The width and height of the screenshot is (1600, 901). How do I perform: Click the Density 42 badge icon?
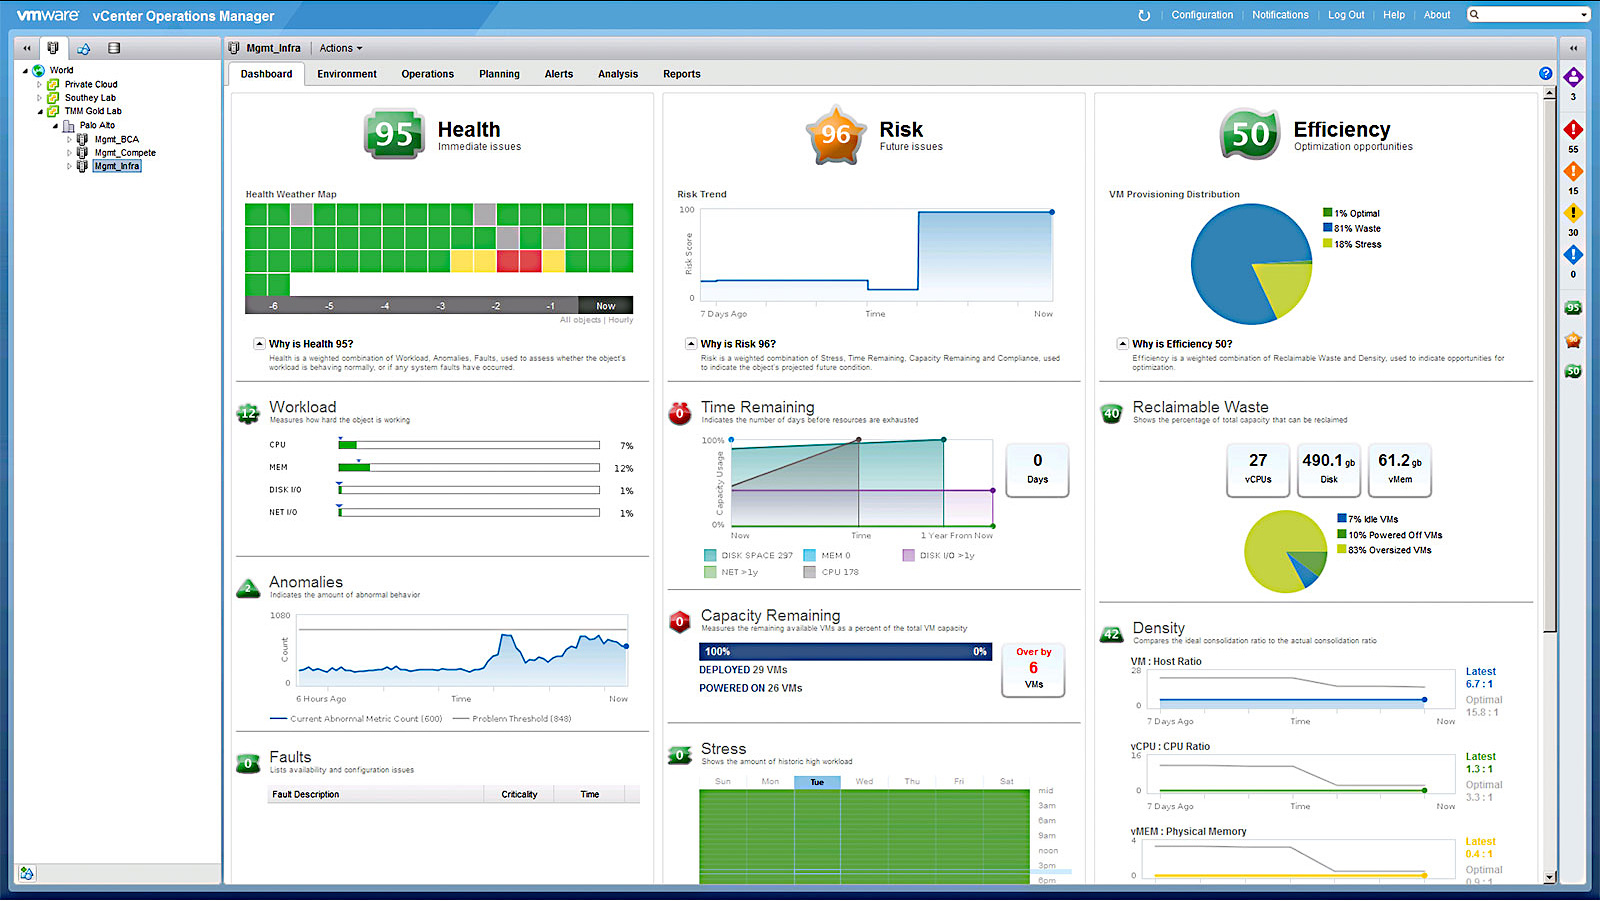[1111, 634]
